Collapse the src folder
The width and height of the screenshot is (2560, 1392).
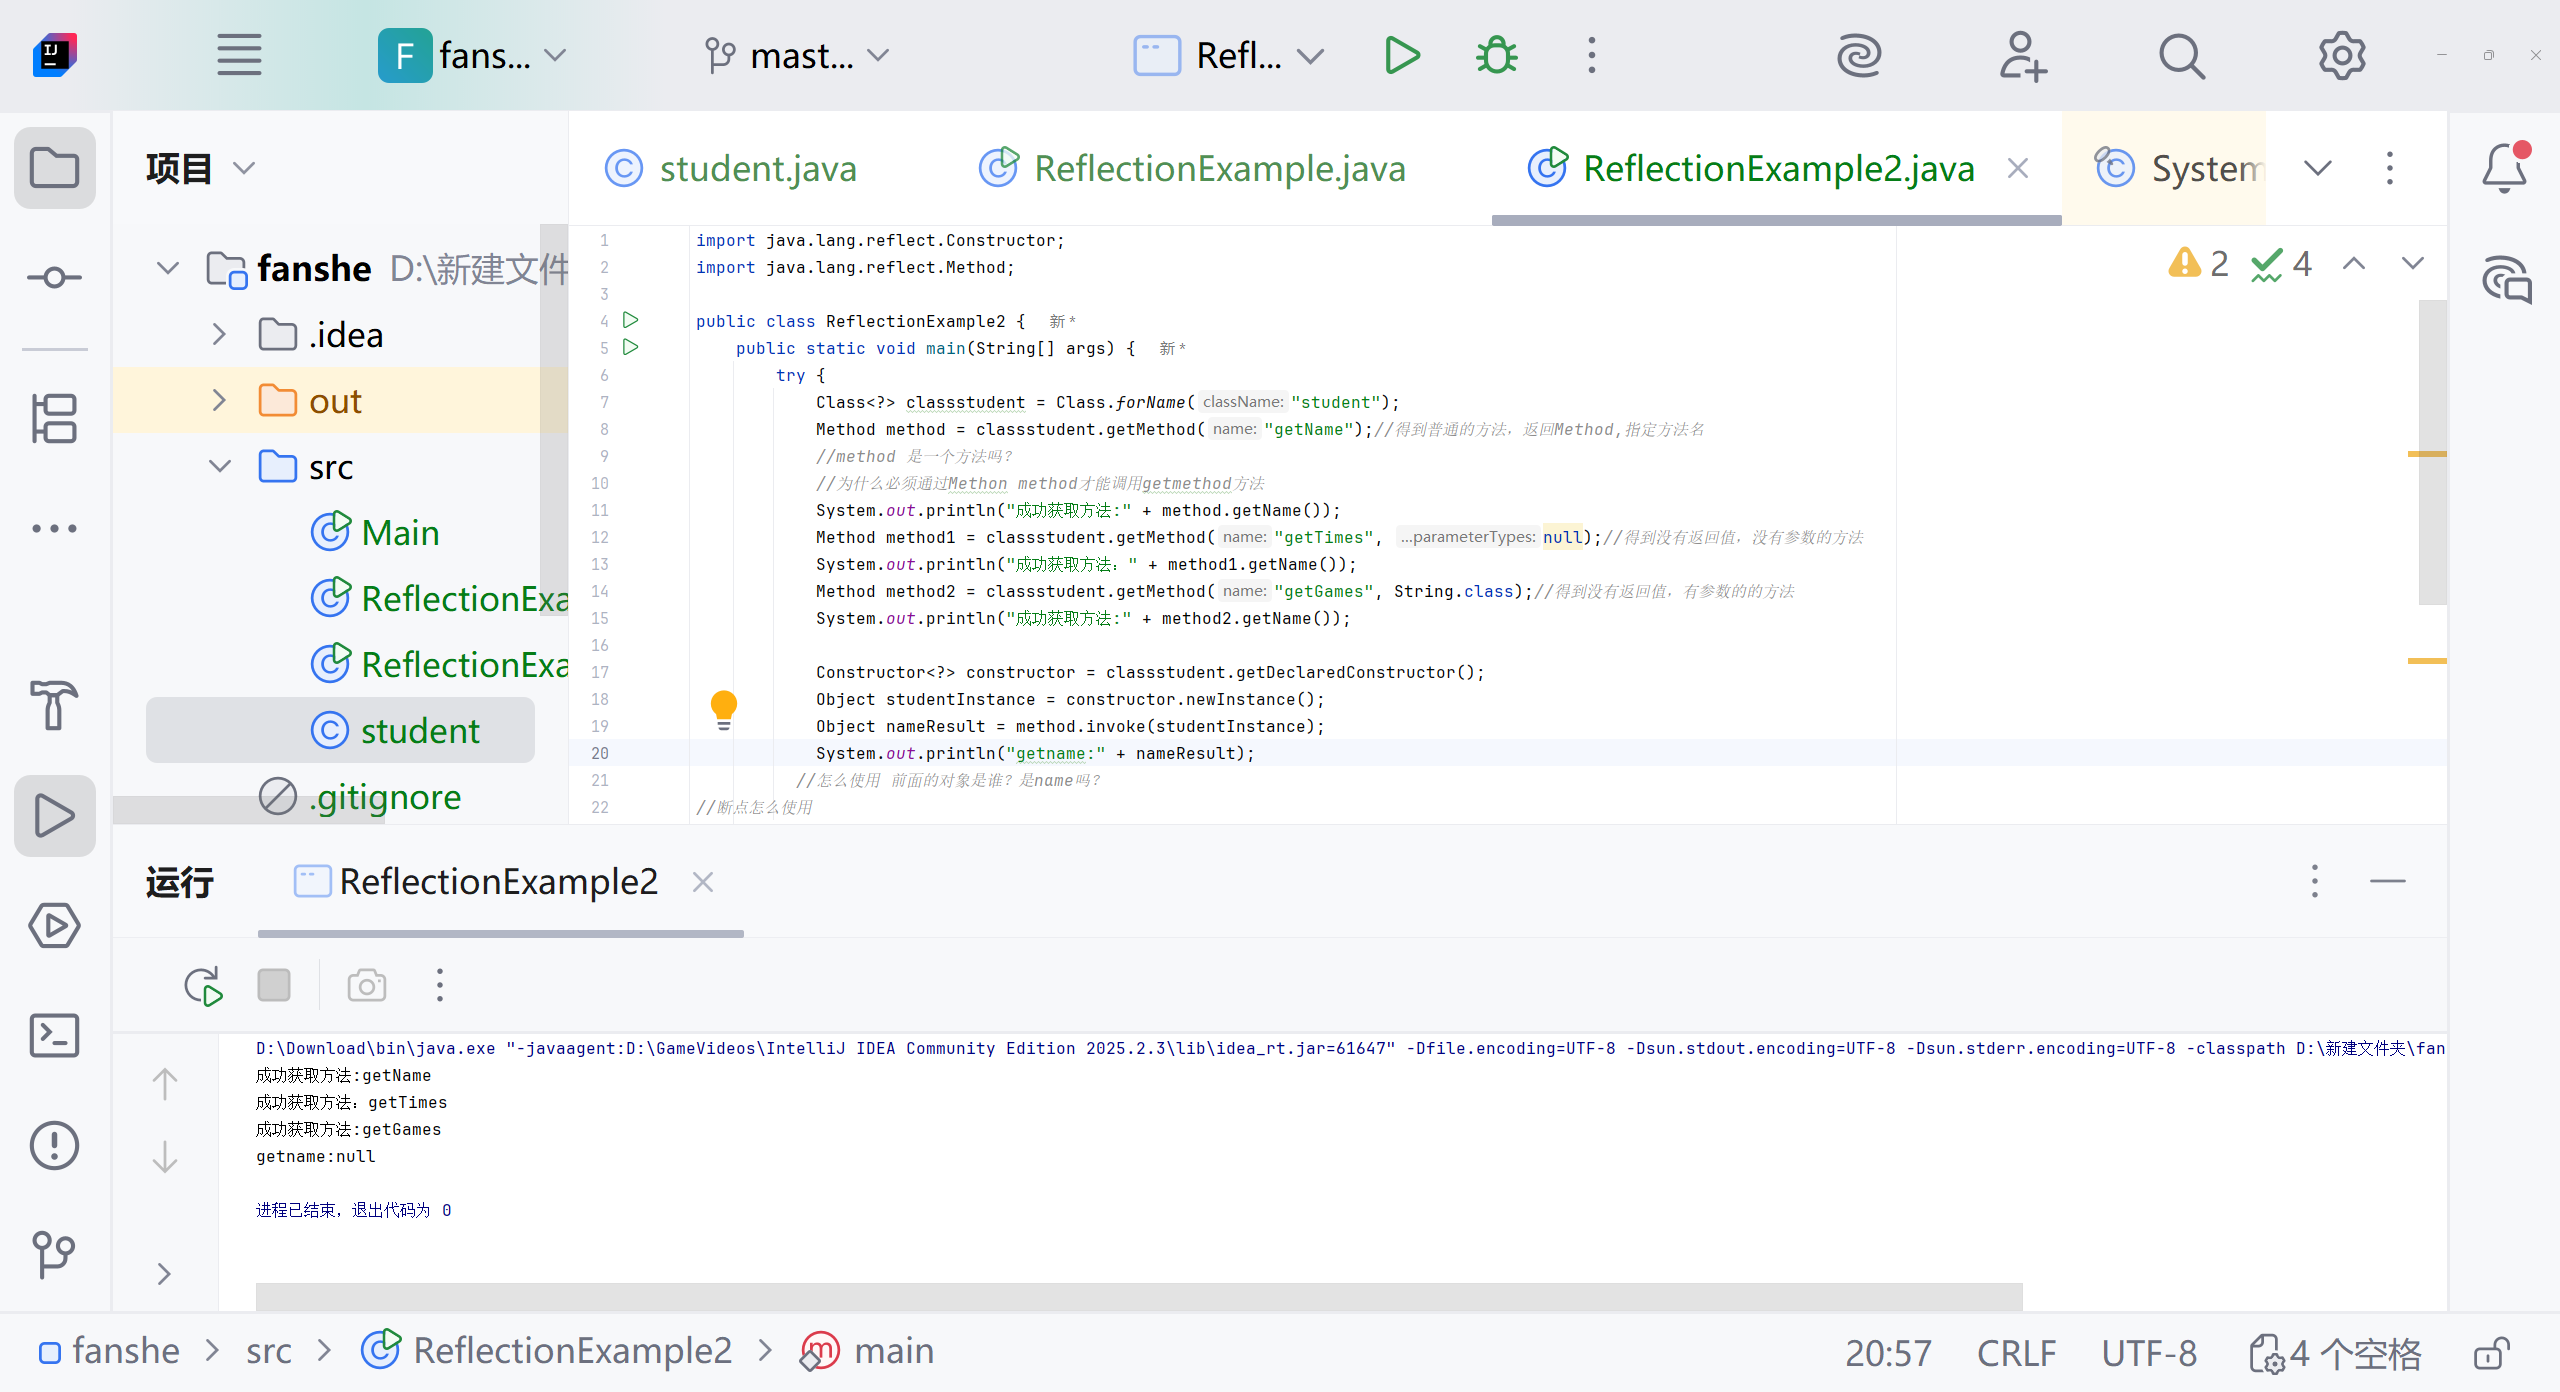click(219, 467)
